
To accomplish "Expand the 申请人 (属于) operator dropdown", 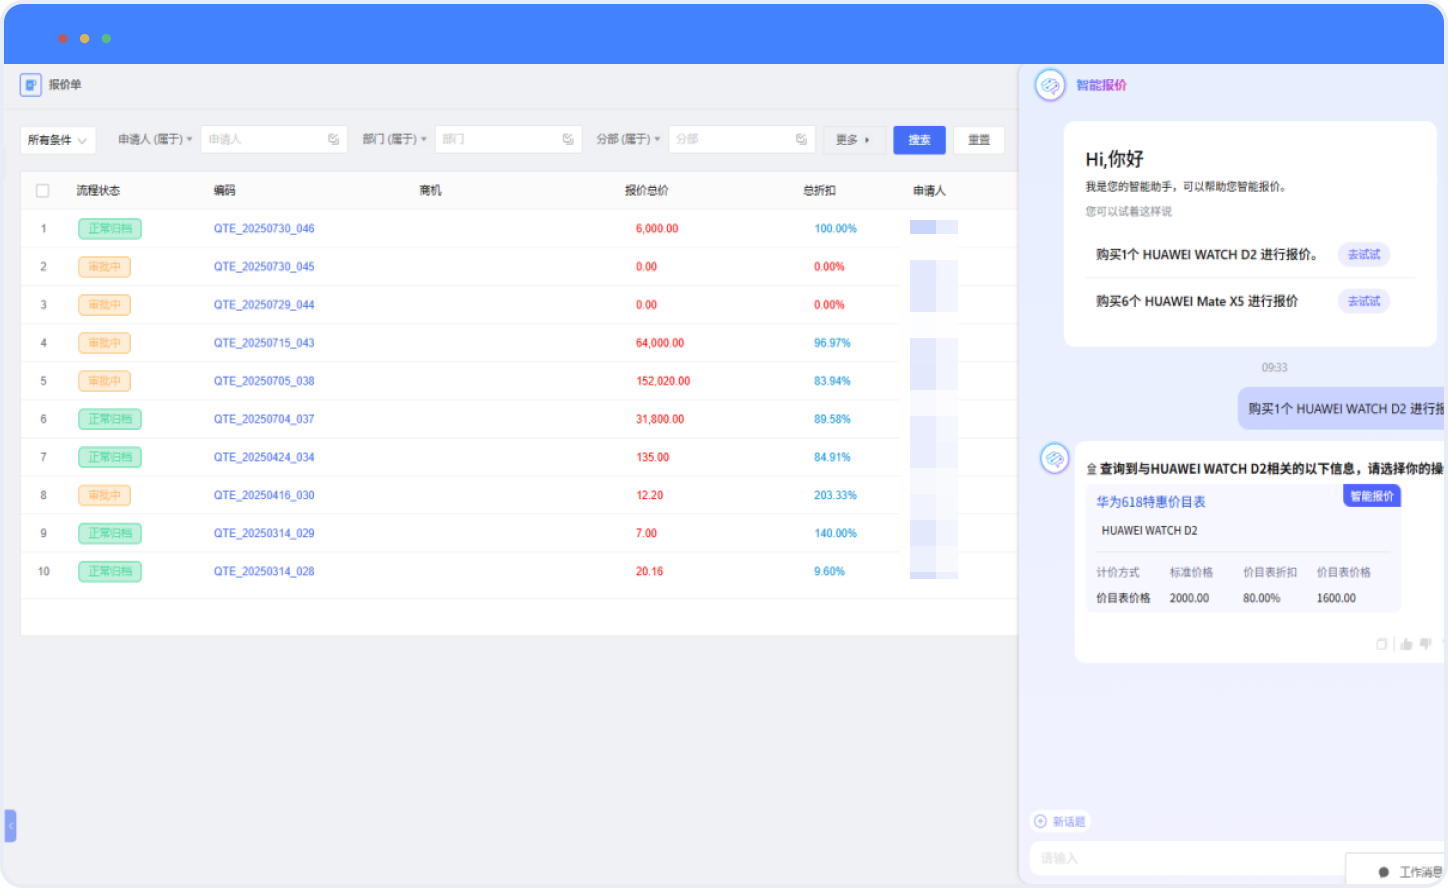I will click(155, 140).
